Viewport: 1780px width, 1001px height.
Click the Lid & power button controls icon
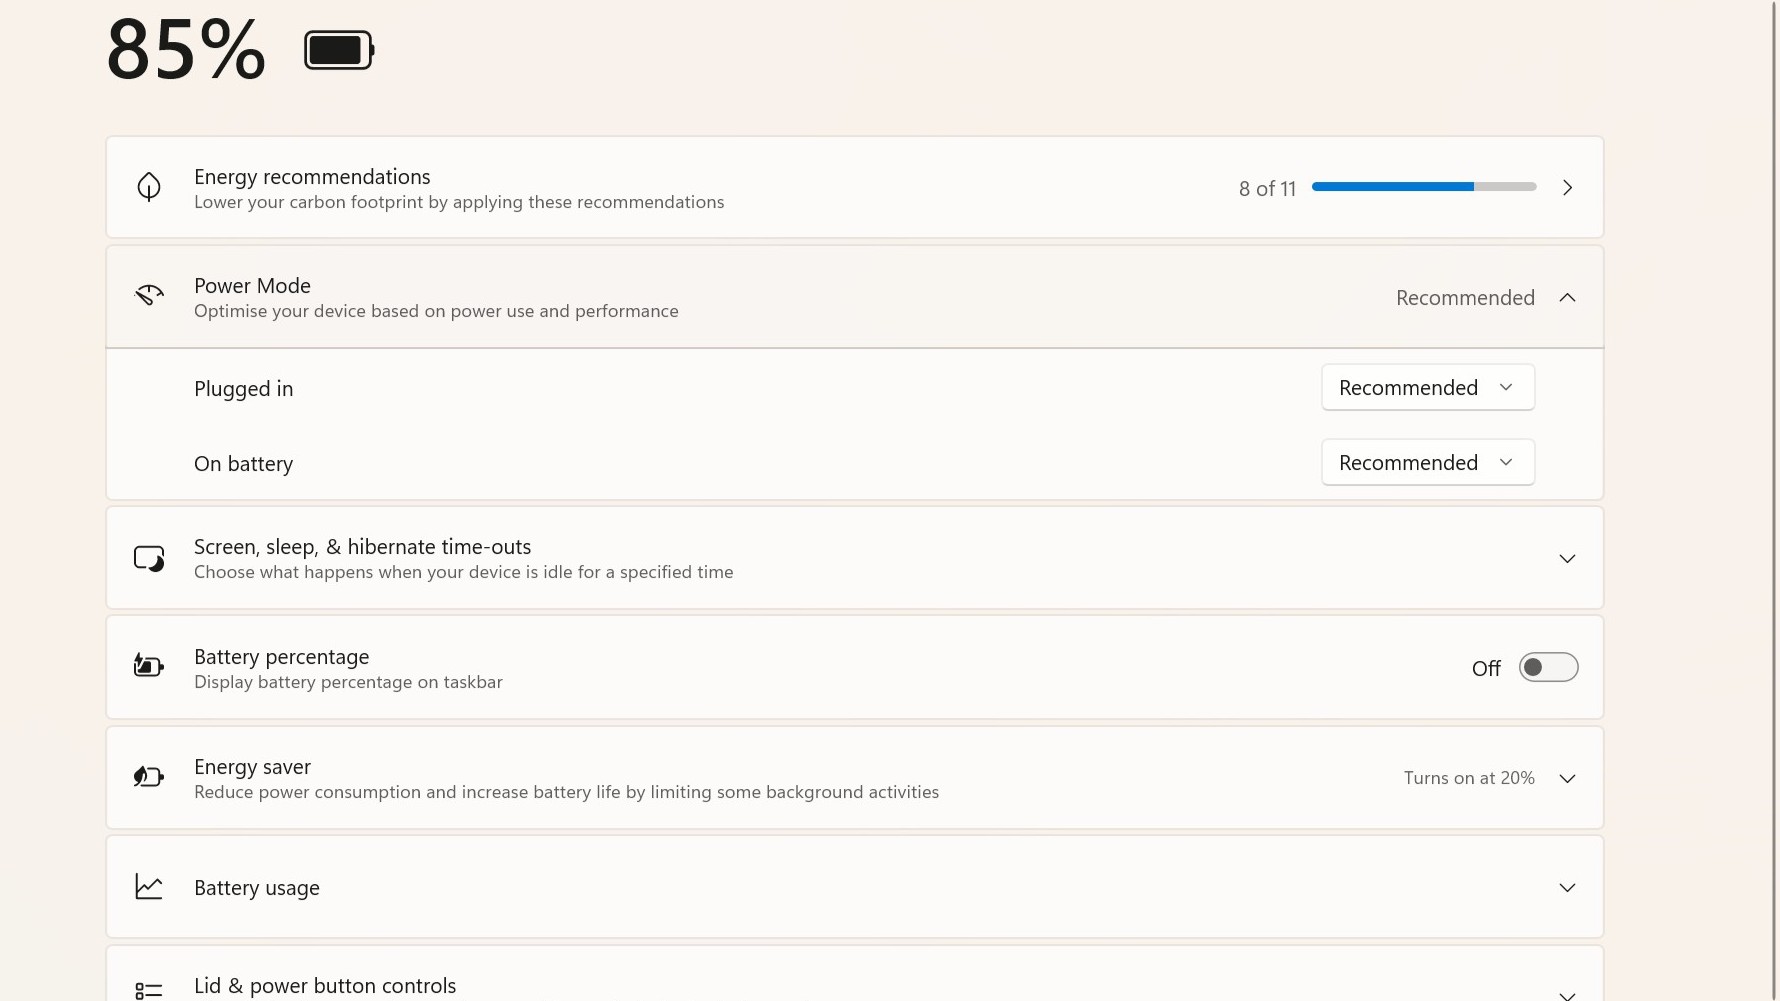(148, 989)
